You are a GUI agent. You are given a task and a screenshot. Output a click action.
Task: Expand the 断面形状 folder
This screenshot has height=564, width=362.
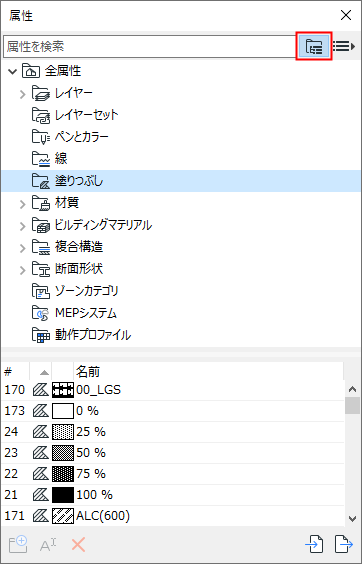(x=23, y=270)
